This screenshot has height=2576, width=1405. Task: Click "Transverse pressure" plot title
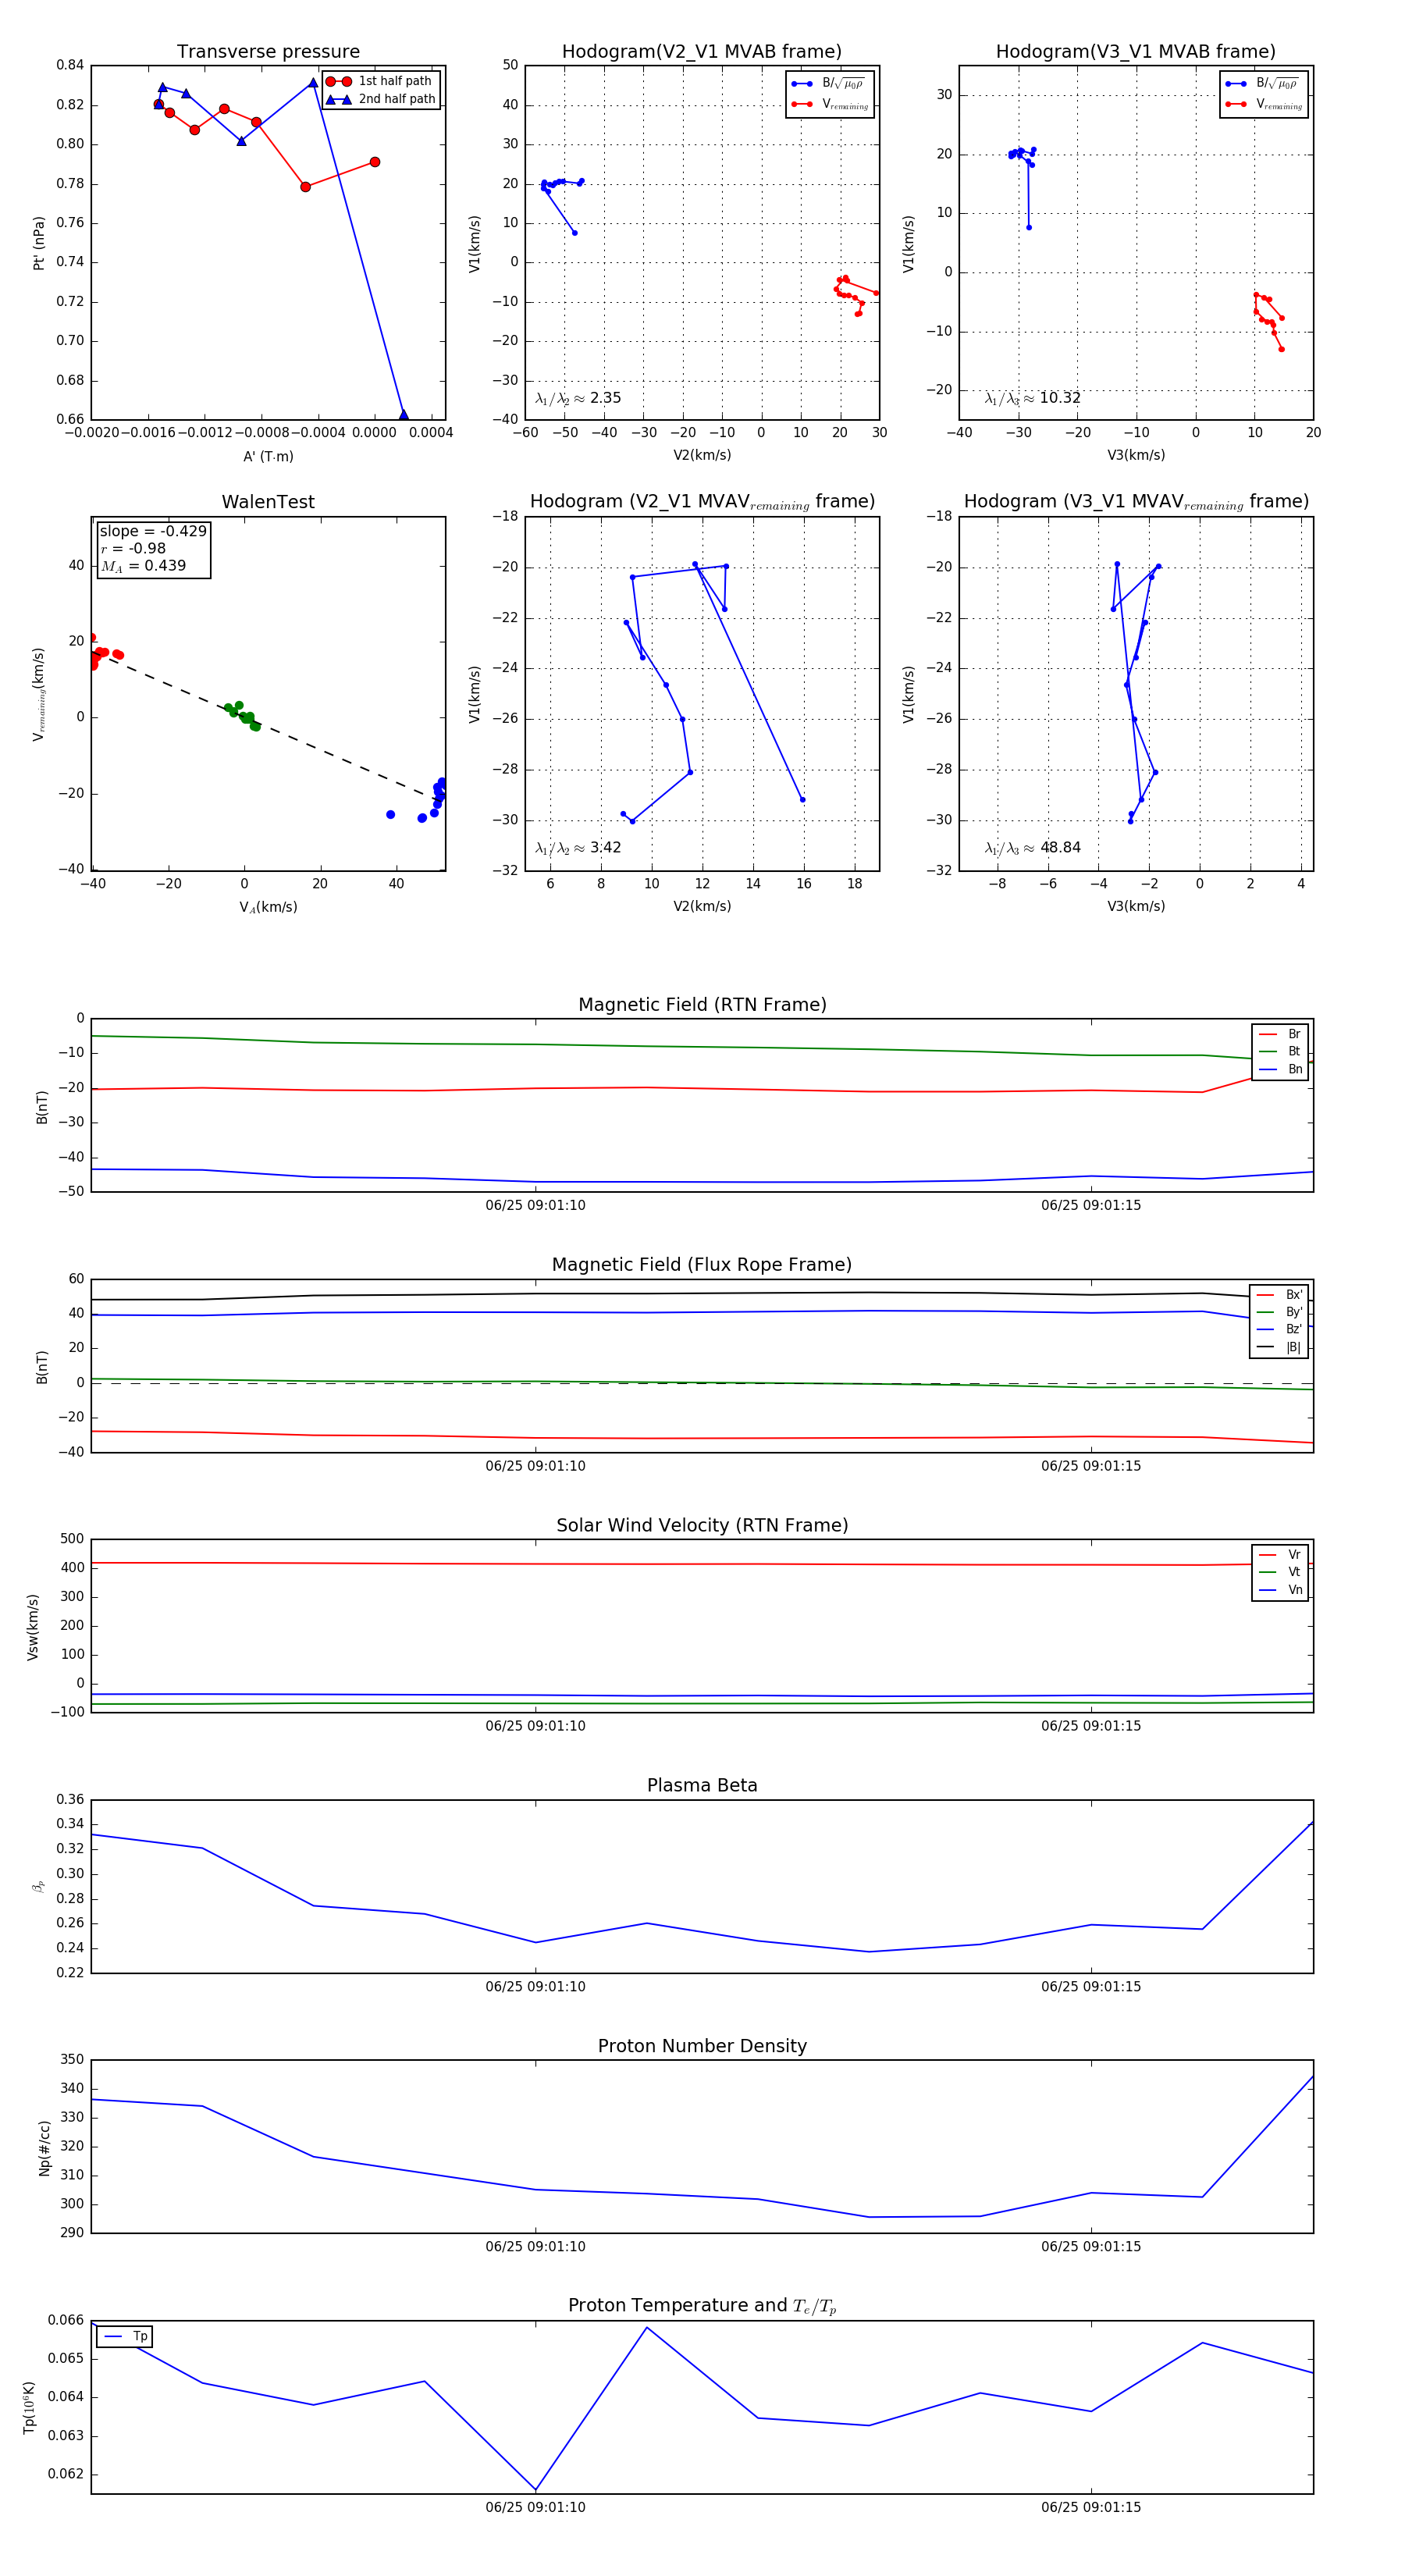click(x=268, y=52)
